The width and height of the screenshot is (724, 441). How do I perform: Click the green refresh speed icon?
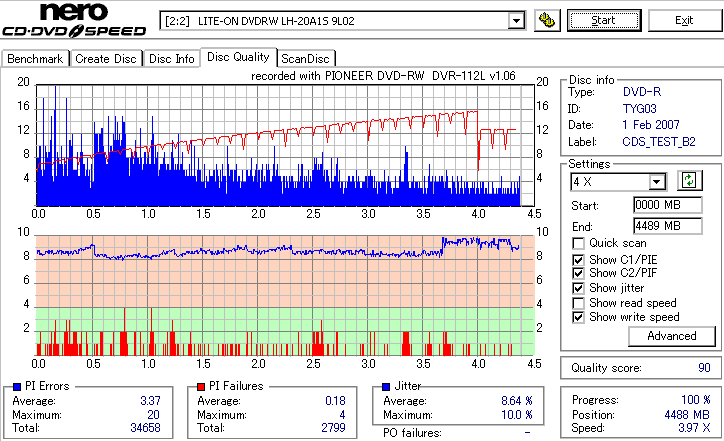689,181
